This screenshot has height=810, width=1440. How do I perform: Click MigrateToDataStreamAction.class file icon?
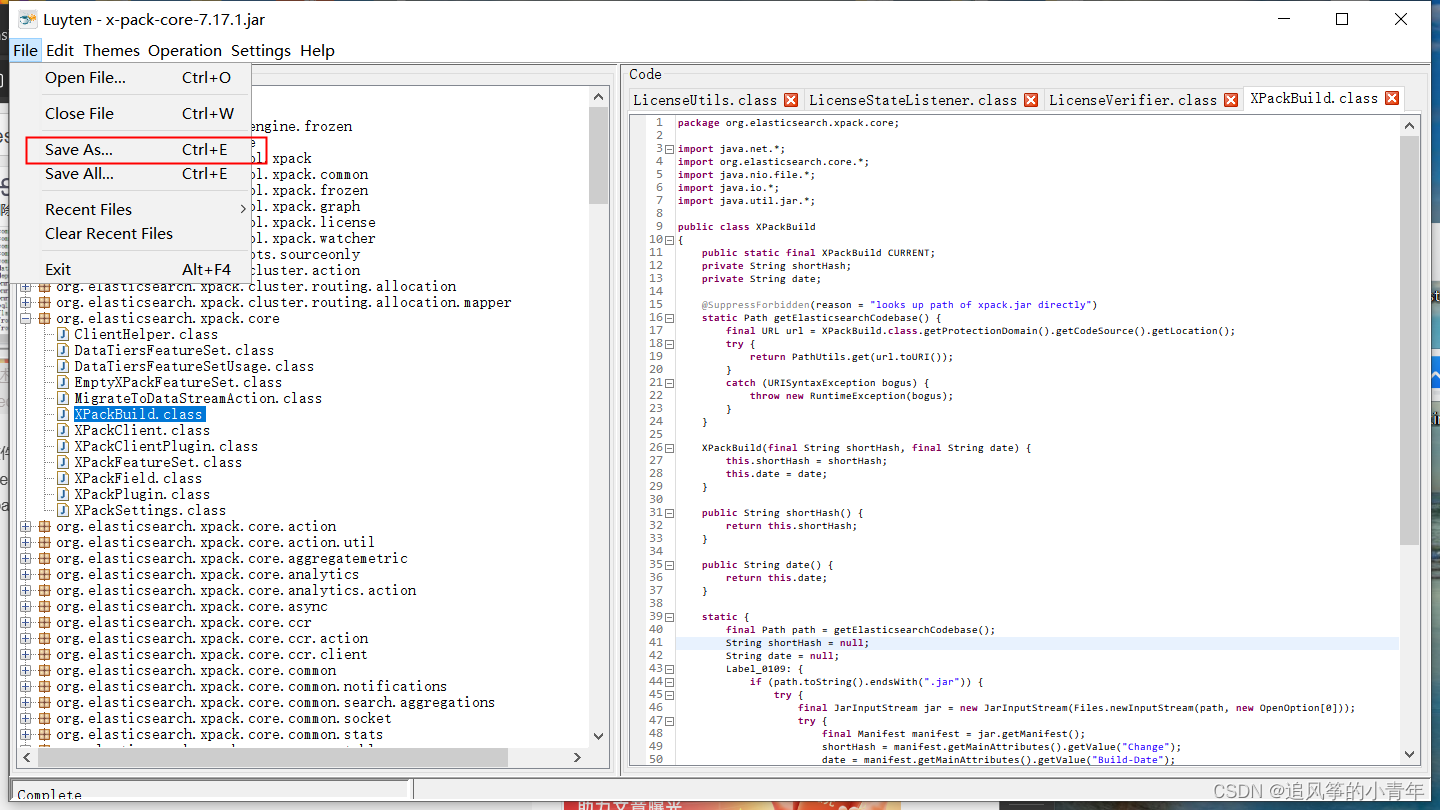pos(63,399)
